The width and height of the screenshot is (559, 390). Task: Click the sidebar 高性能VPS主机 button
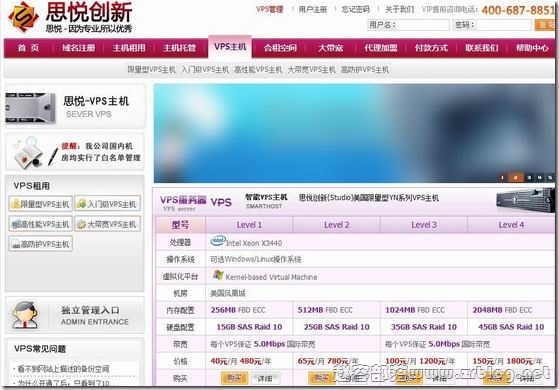41,224
